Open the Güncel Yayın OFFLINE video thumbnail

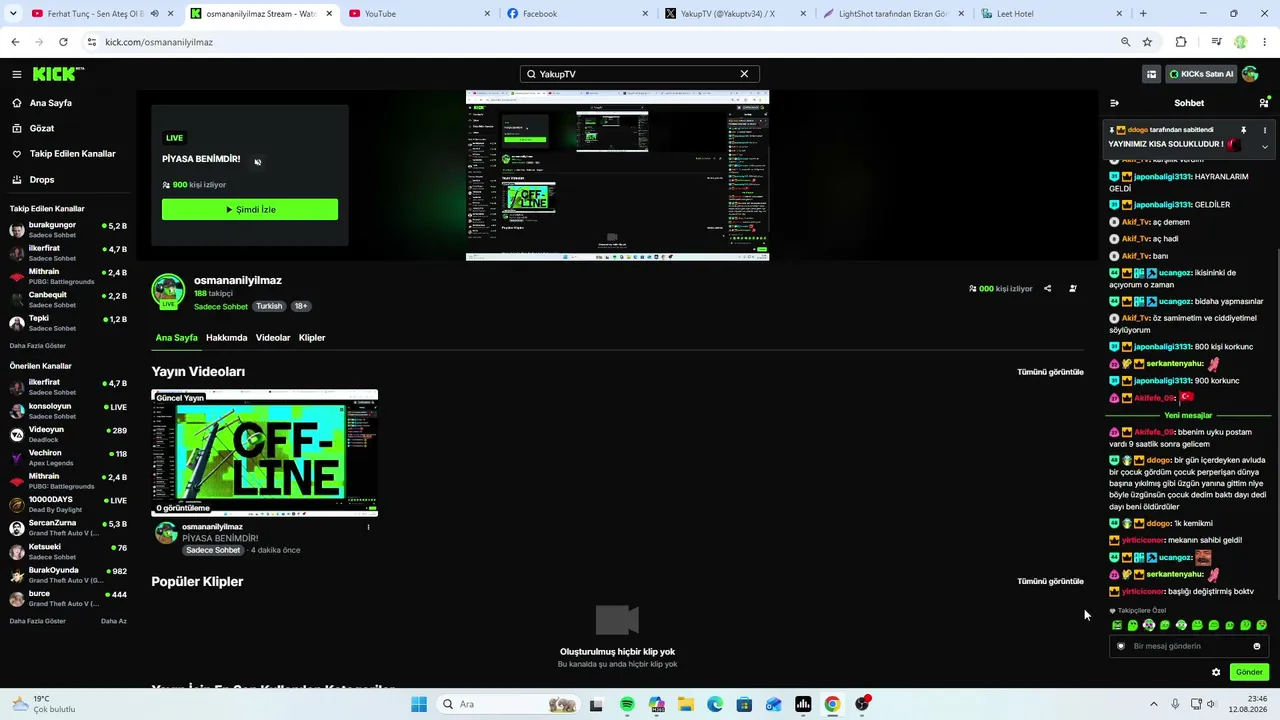(x=265, y=453)
